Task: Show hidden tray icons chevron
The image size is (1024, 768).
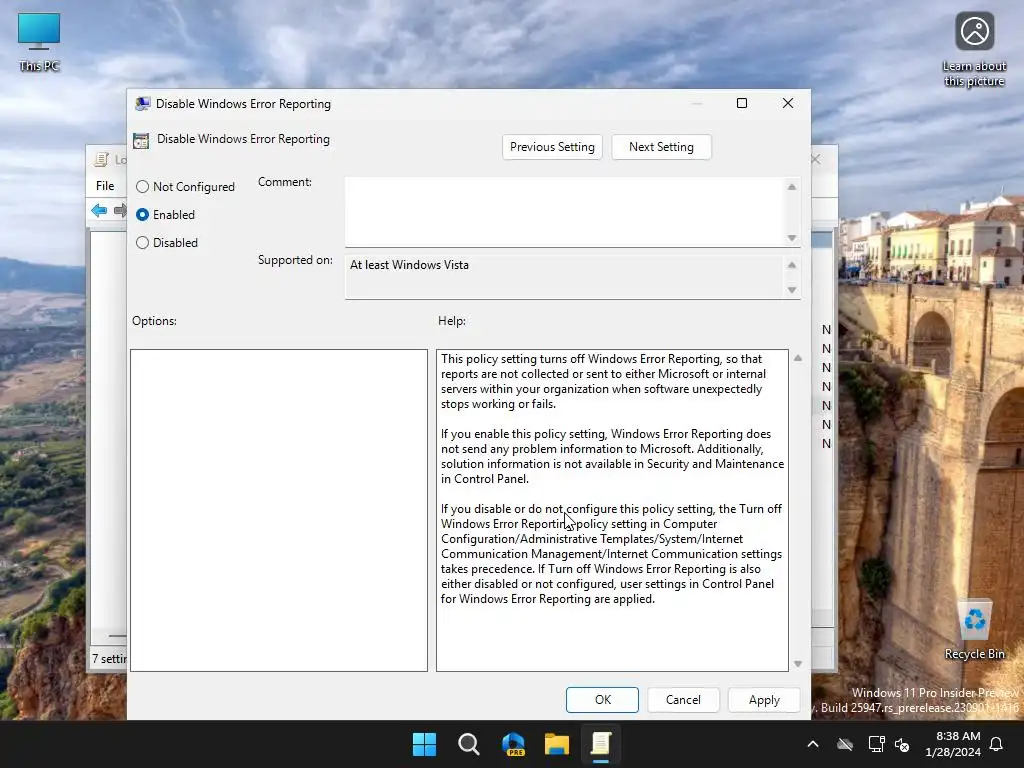Action: [813, 744]
